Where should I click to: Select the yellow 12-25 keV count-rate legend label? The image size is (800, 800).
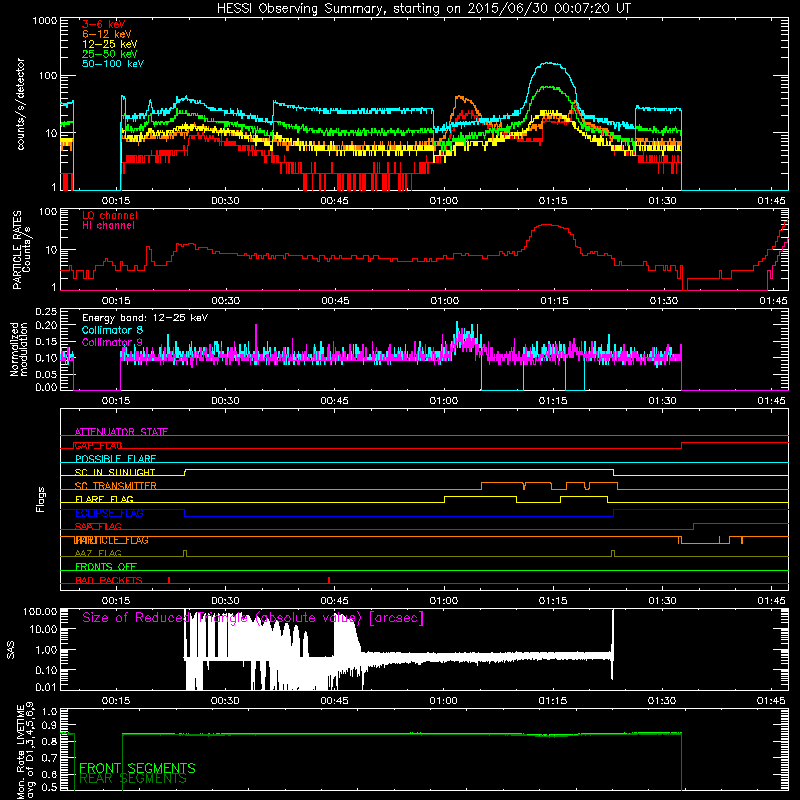click(x=110, y=44)
